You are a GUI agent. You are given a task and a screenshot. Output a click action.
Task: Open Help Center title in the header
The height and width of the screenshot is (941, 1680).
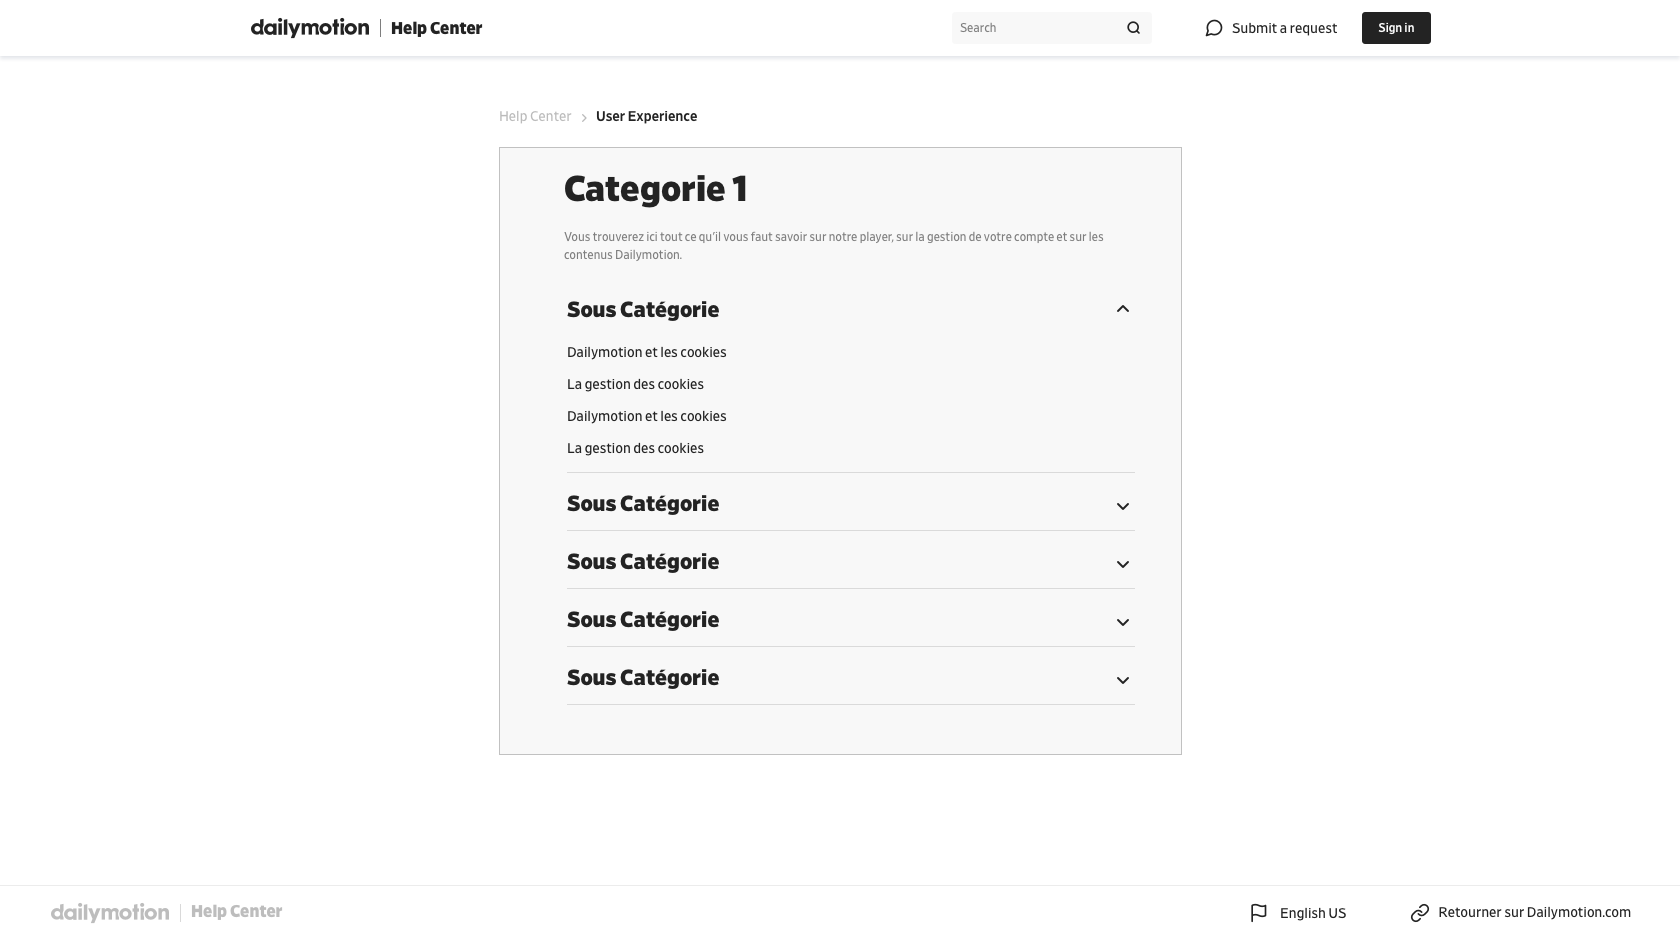(x=436, y=28)
